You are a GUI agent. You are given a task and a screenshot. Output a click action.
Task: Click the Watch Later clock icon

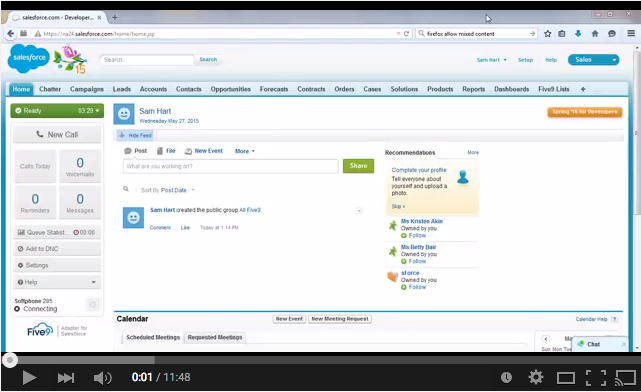click(506, 377)
